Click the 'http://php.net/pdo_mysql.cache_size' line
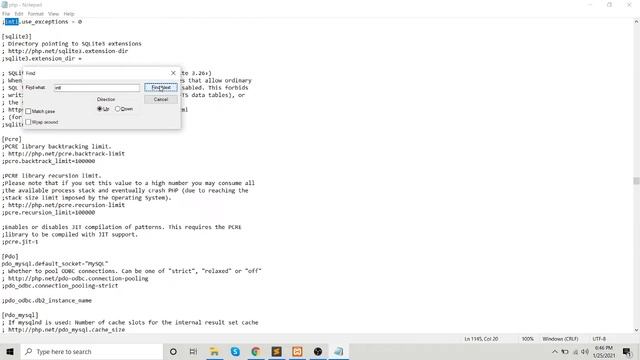The image size is (640, 360). pos(63,330)
